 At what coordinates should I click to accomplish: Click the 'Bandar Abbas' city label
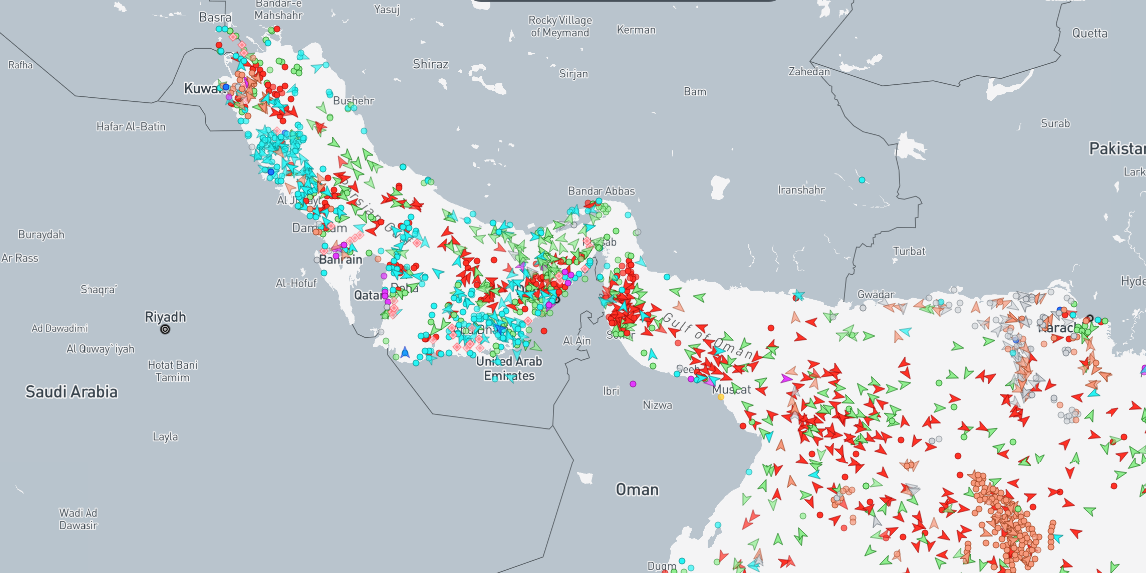click(602, 191)
